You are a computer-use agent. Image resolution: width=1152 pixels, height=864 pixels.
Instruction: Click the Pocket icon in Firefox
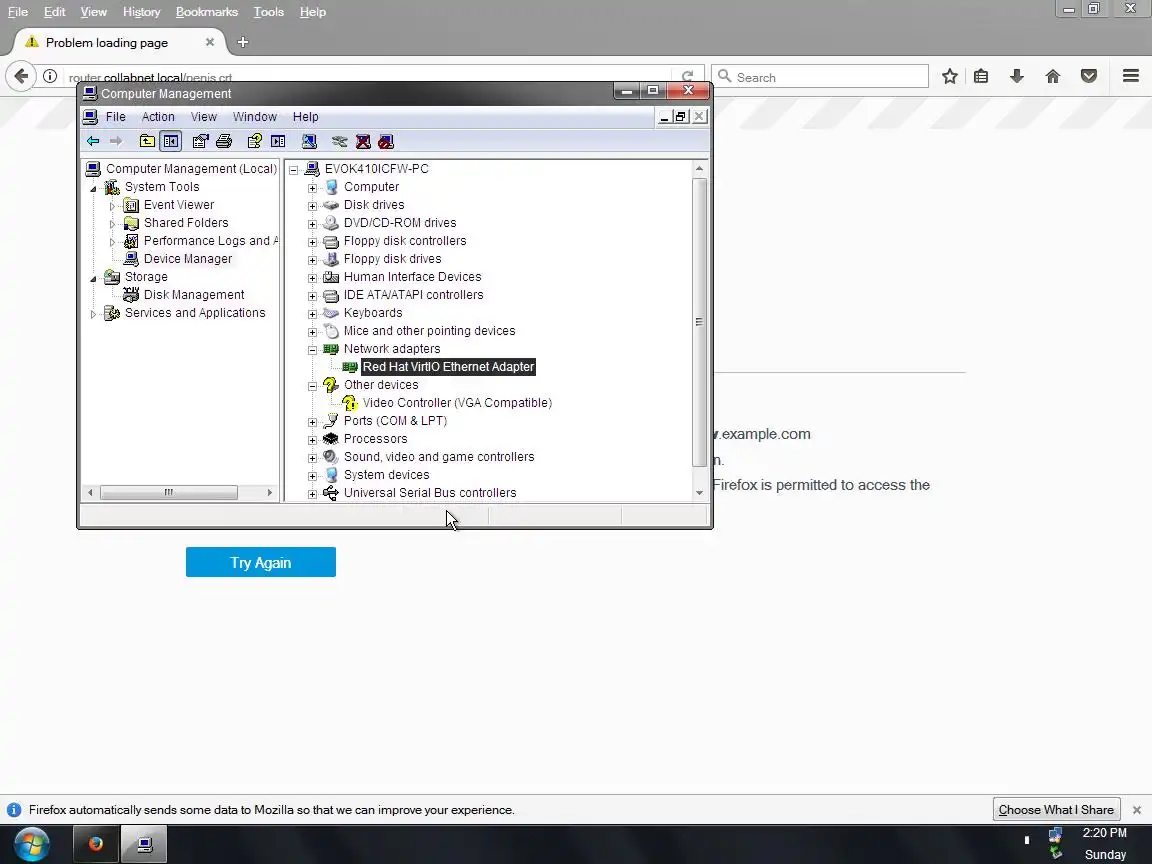(x=1089, y=76)
